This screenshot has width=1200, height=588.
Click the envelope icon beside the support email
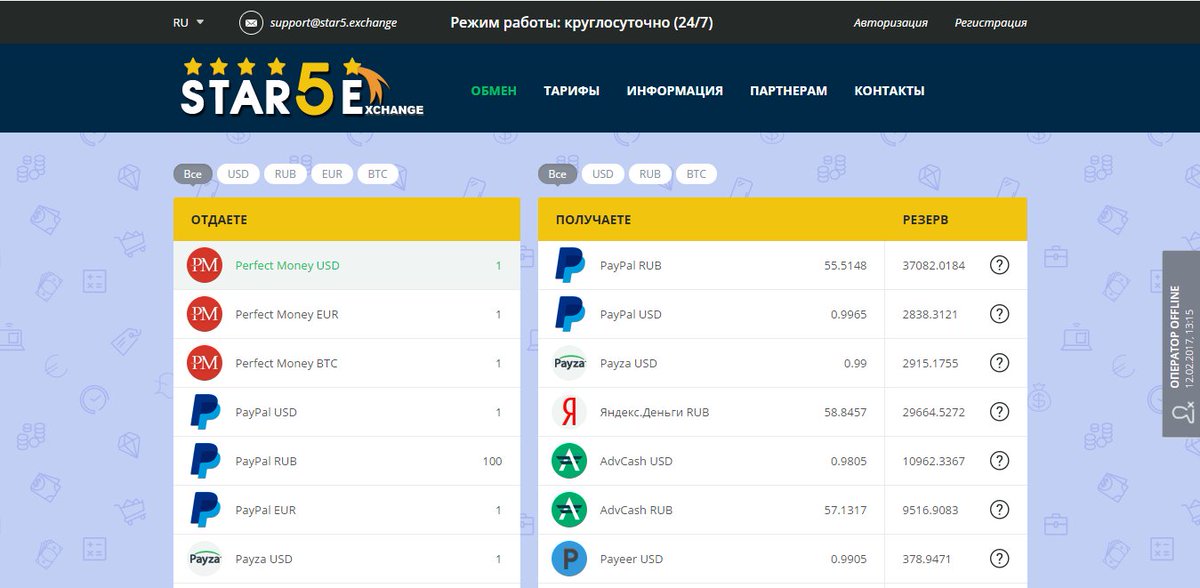click(250, 22)
